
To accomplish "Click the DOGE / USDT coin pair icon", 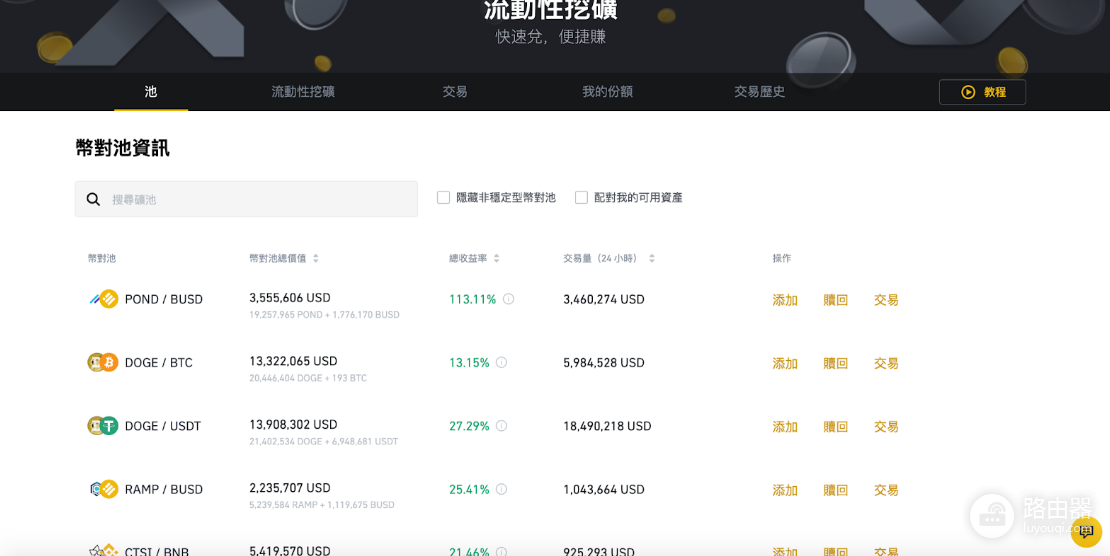I will tap(103, 426).
